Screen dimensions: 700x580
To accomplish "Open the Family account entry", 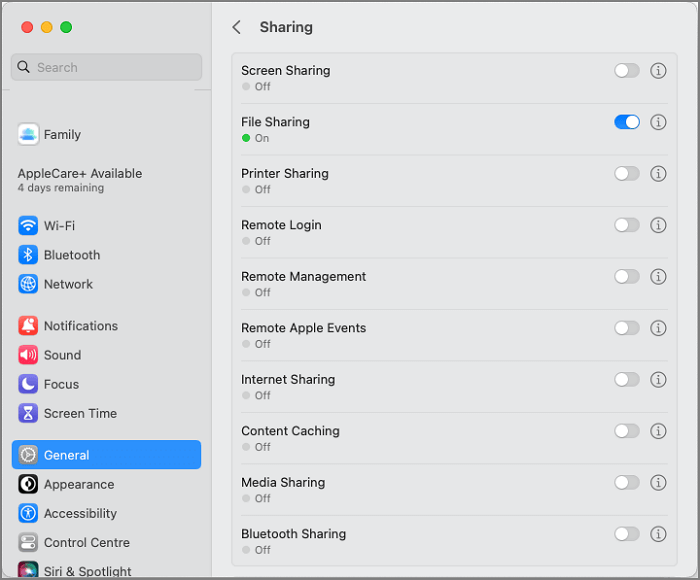I will tap(62, 135).
